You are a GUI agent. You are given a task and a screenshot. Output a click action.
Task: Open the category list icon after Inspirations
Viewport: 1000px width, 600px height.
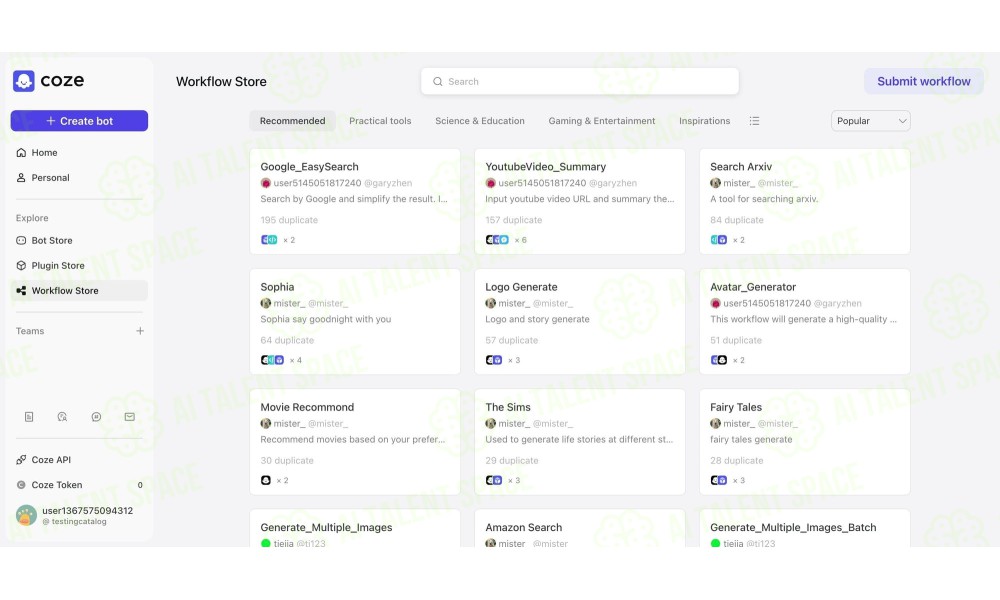point(754,121)
